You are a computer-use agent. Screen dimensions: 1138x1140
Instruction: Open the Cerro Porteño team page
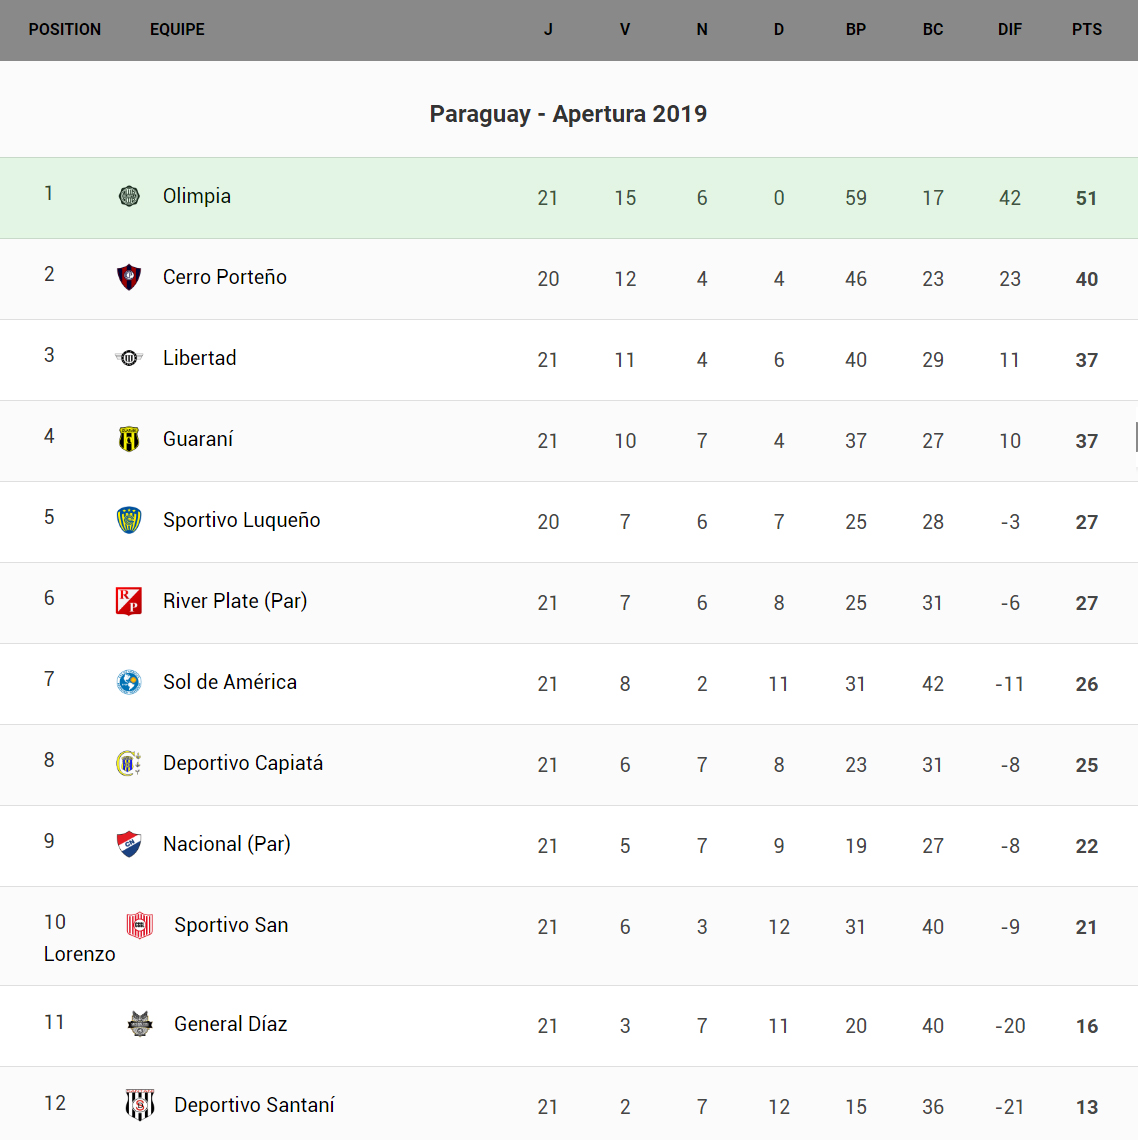[x=225, y=277]
